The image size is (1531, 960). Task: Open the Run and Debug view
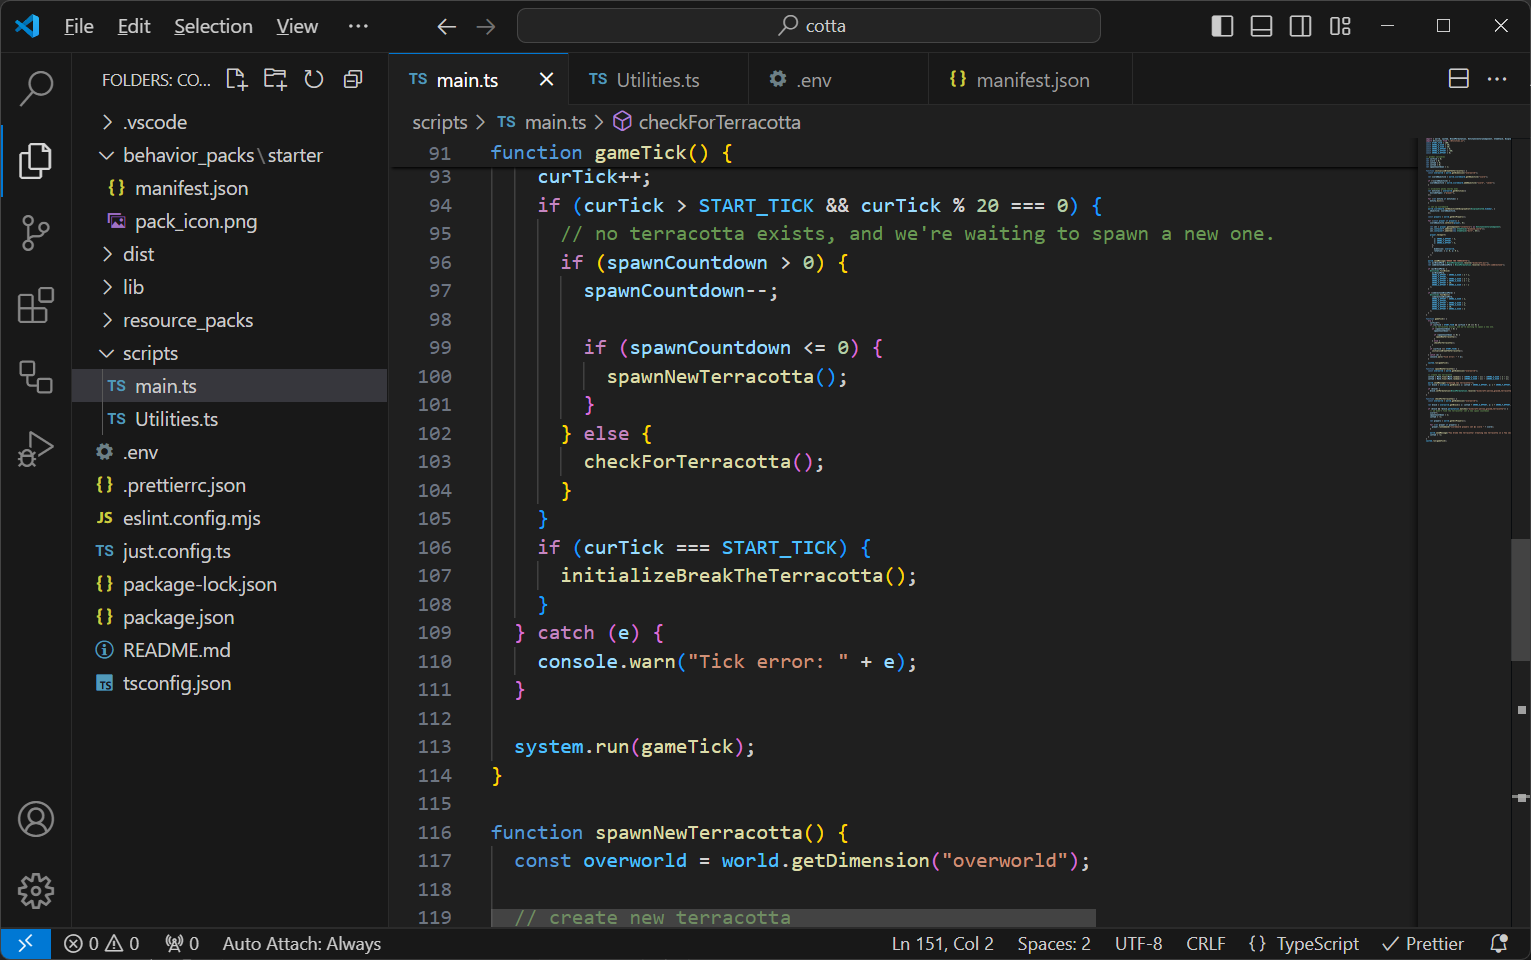pyautogui.click(x=36, y=450)
